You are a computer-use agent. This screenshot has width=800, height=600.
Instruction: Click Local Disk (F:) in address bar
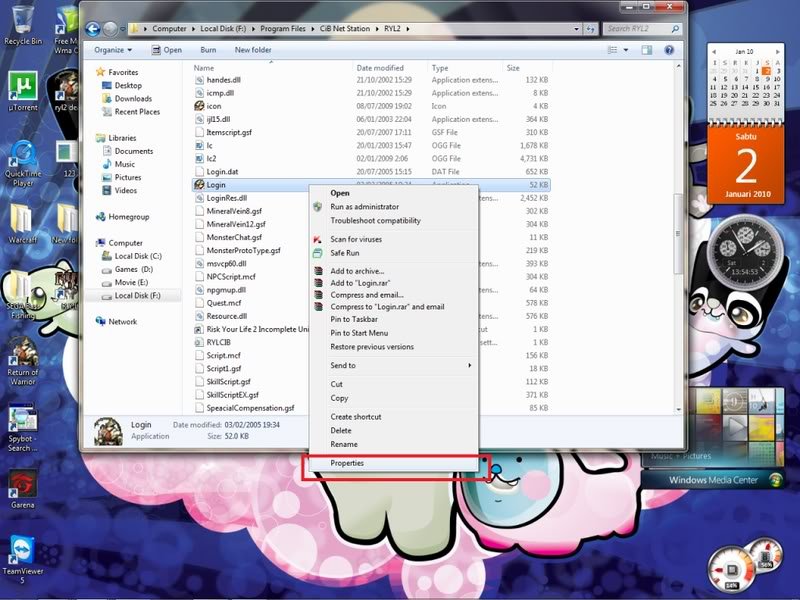point(223,29)
